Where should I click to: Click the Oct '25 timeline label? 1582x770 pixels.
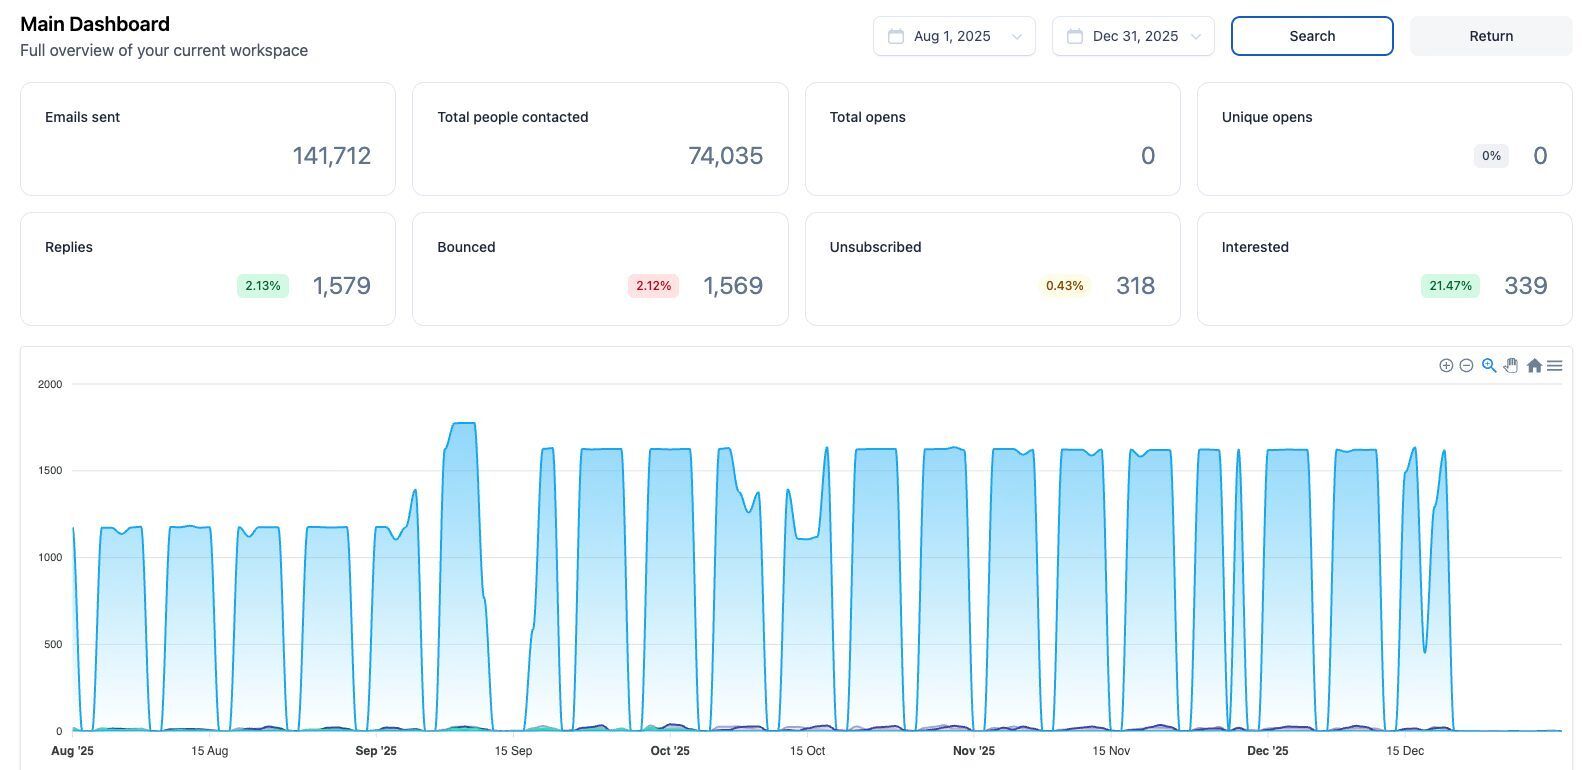pyautogui.click(x=670, y=751)
